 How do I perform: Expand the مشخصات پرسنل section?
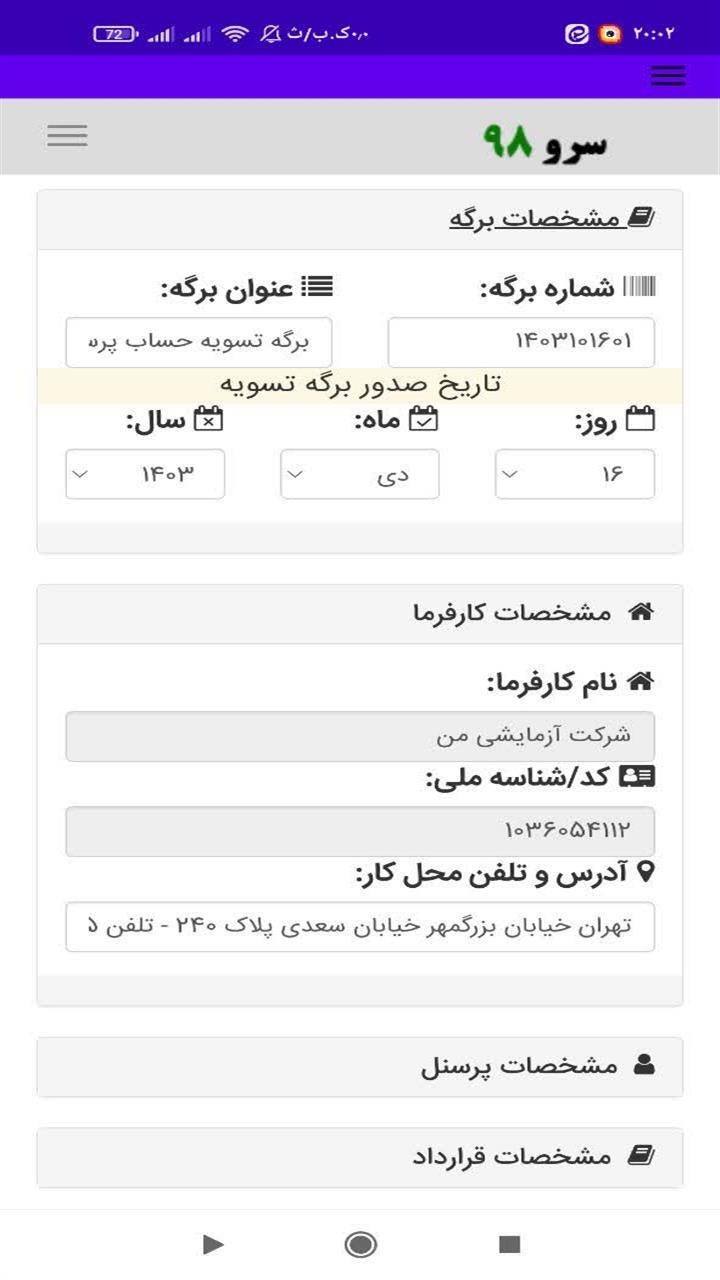360,1066
